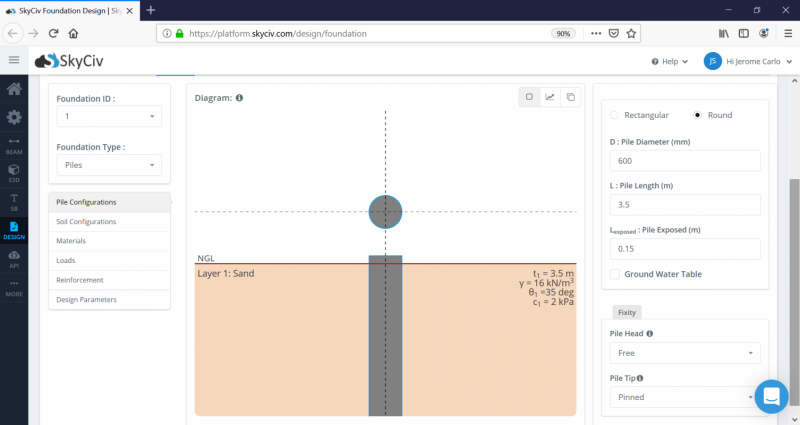Open the chat support bubble

[771, 396]
